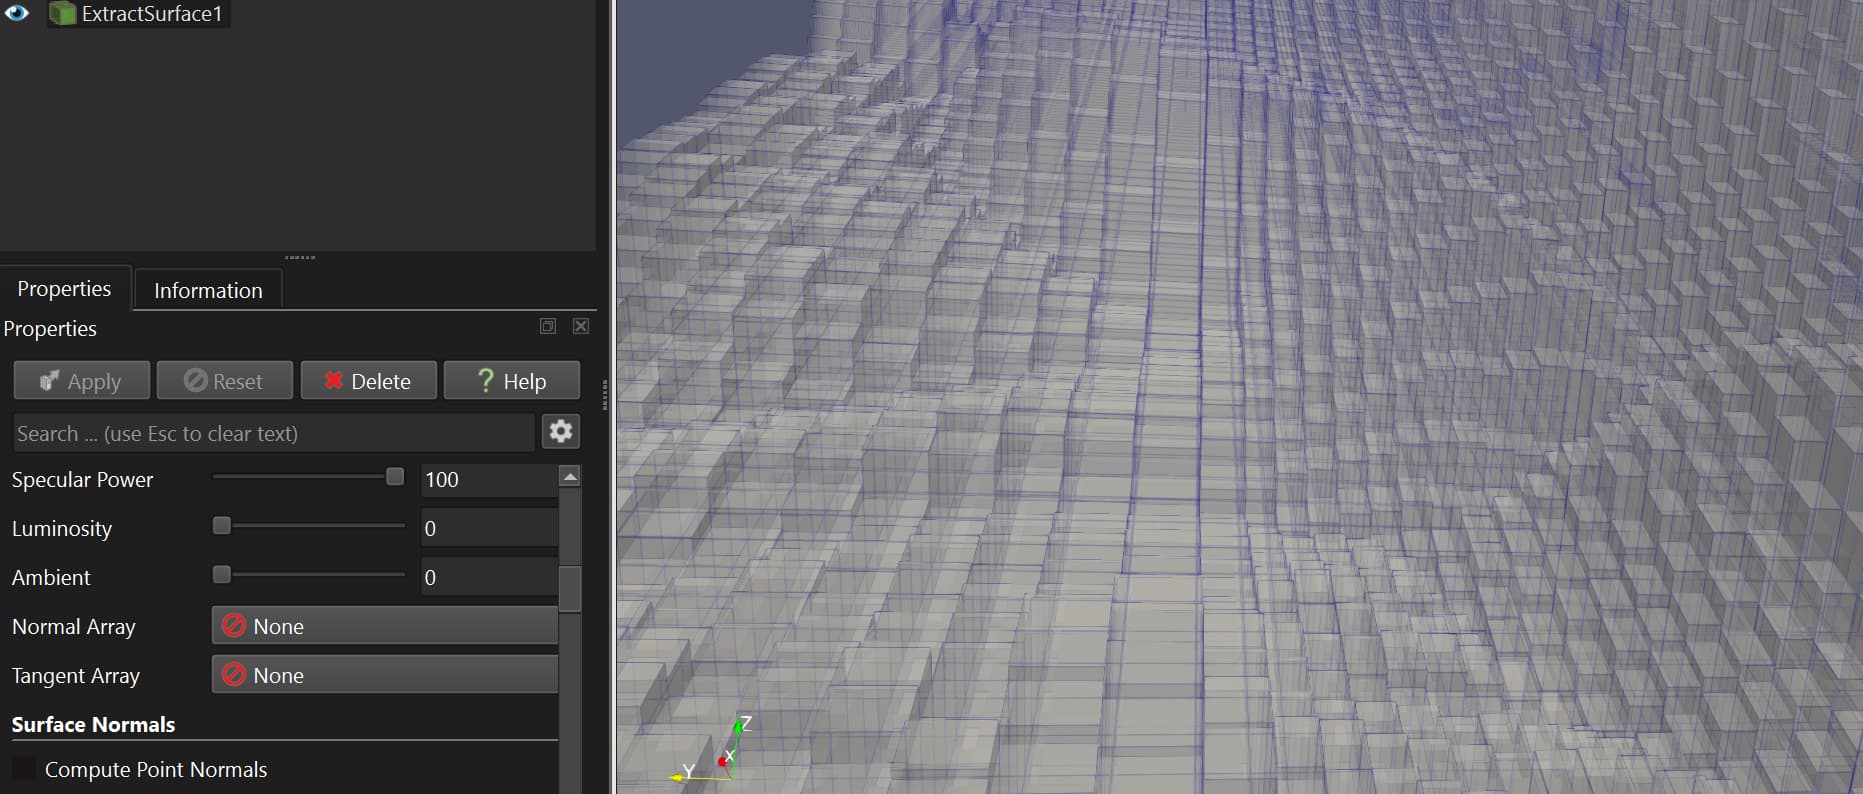Click the Luminosity slider handle
This screenshot has height=794, width=1863.
point(222,526)
